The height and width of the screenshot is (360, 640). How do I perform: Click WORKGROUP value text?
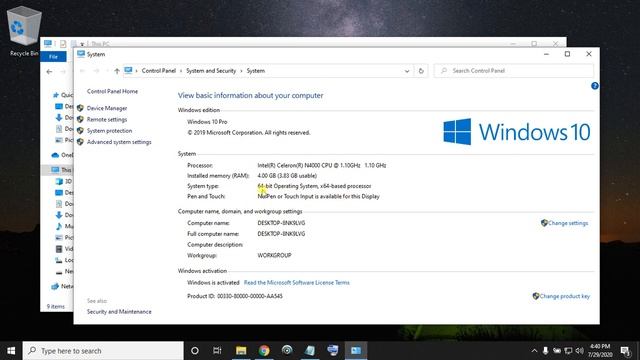(x=274, y=256)
